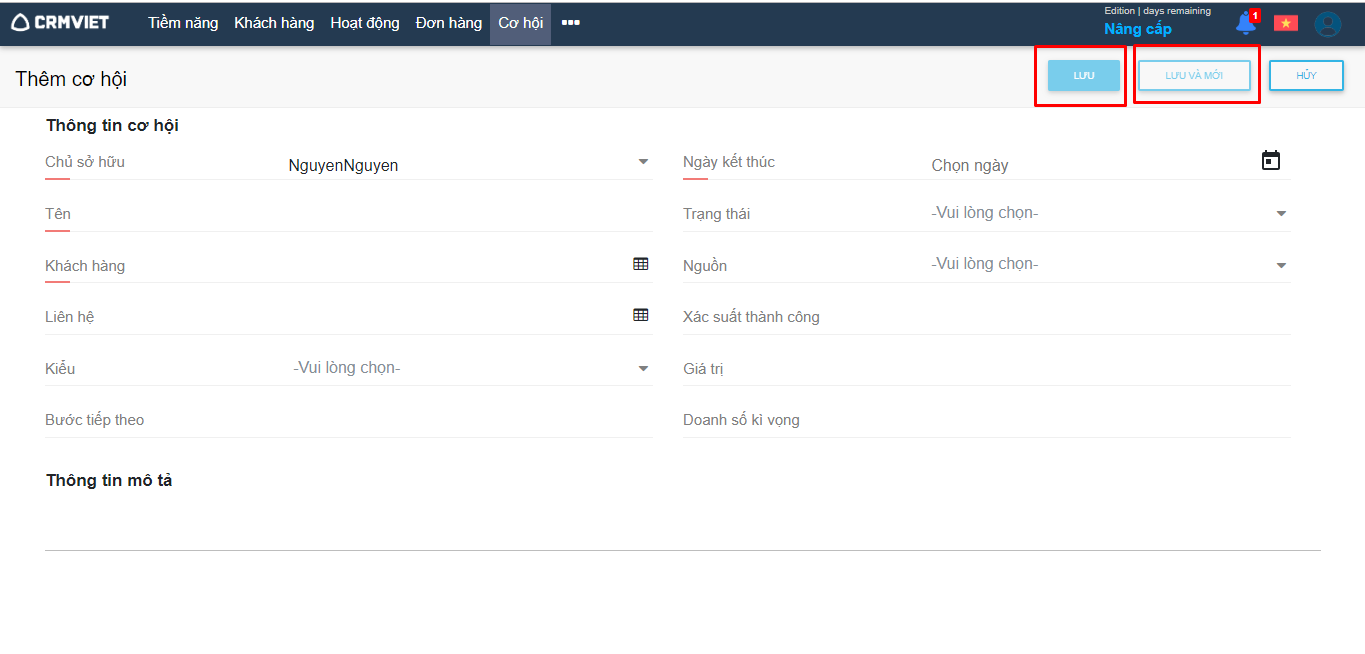Expand the Nguồn source dropdown
This screenshot has height=654, width=1365.
[x=1281, y=265]
